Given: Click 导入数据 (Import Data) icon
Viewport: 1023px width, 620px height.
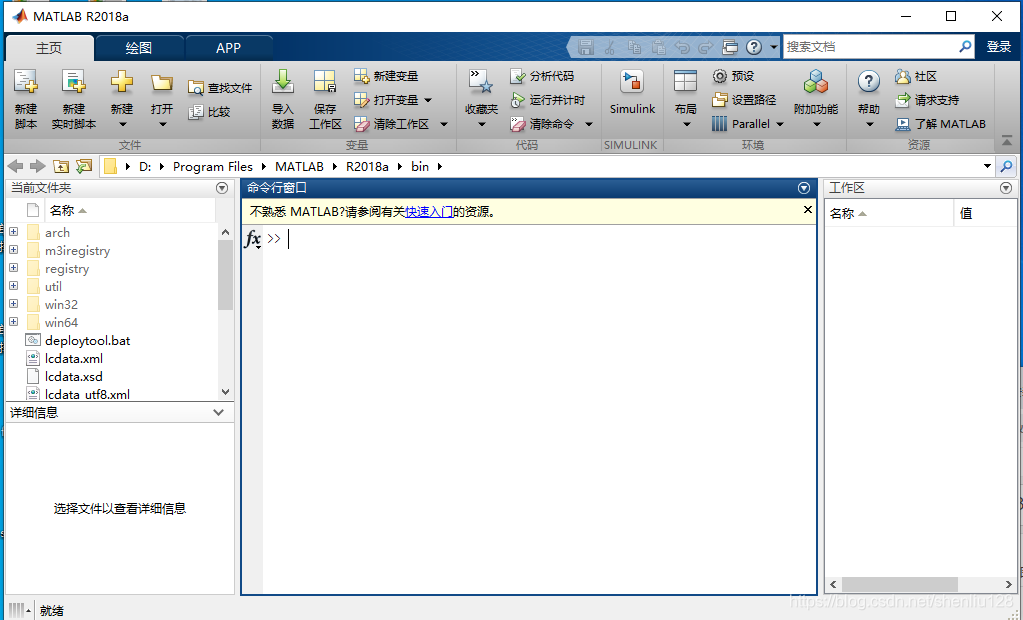Looking at the screenshot, I should (x=282, y=82).
